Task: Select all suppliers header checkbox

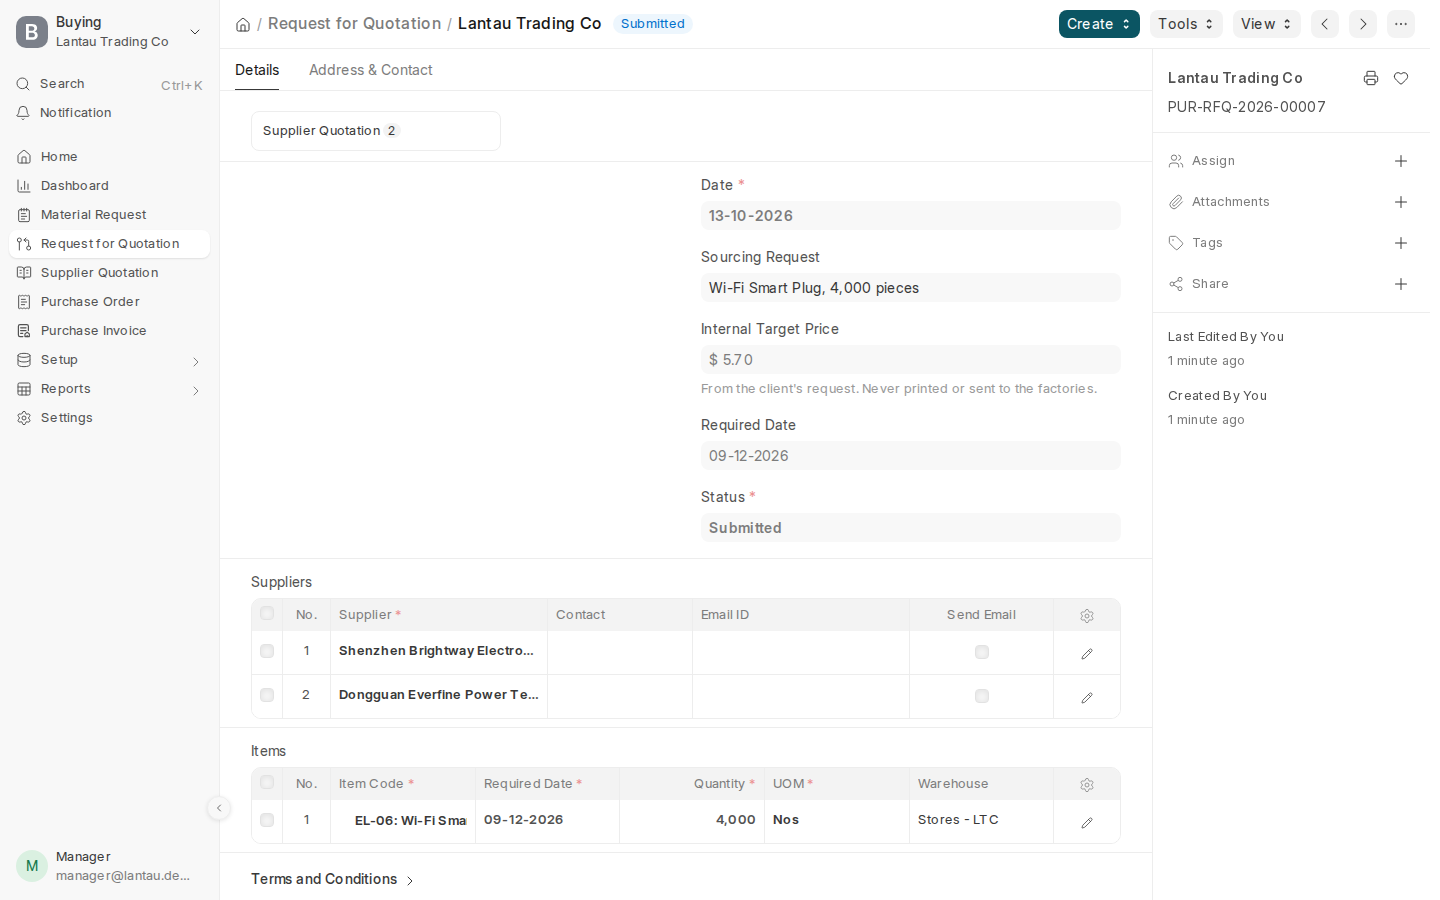Action: 267,614
